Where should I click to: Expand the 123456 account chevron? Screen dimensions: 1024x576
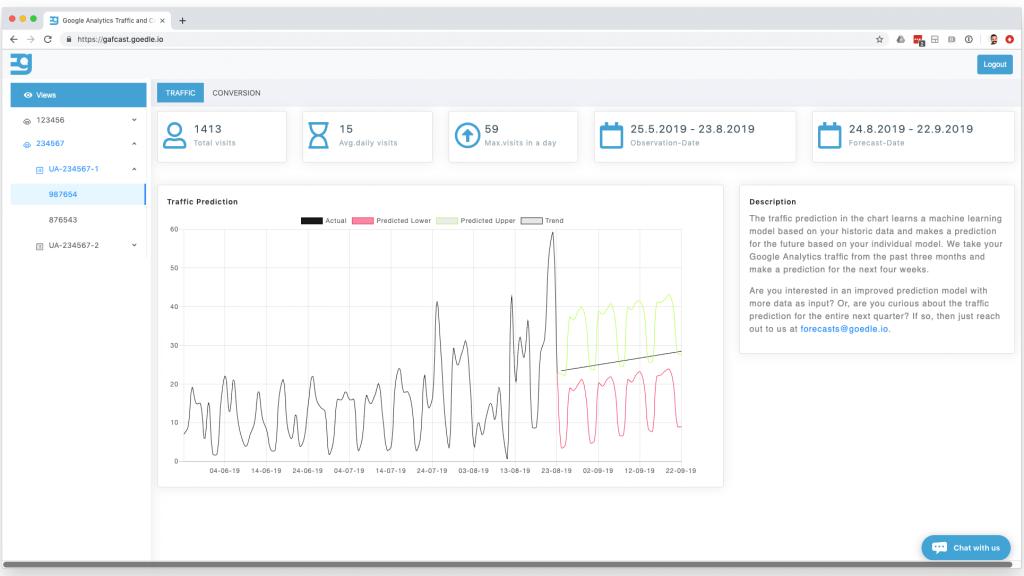134,120
